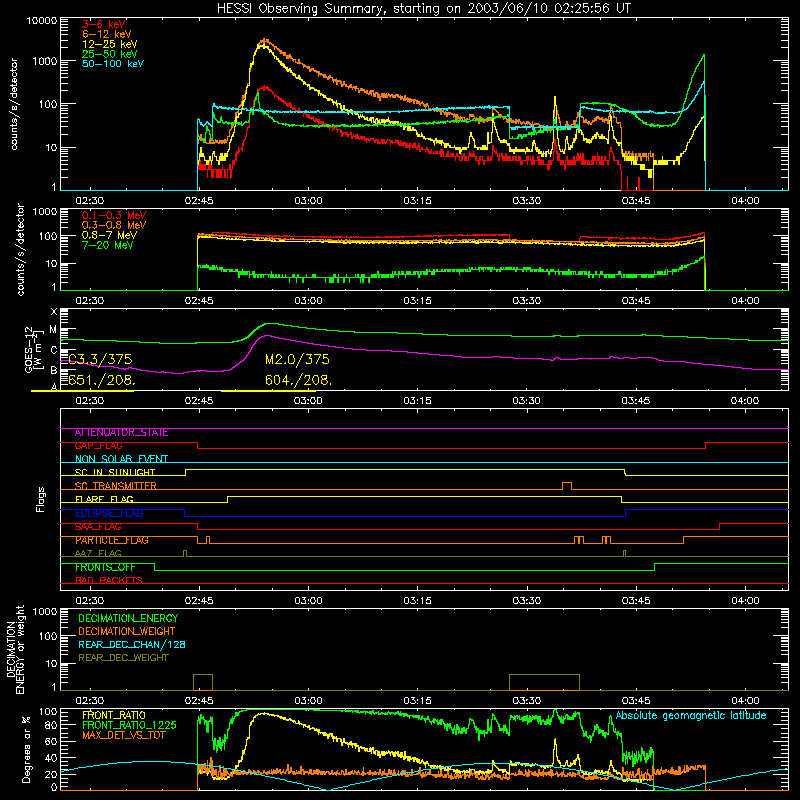Click the 10000 tick on top panel
Screen dimensions: 800x800
click(42, 20)
